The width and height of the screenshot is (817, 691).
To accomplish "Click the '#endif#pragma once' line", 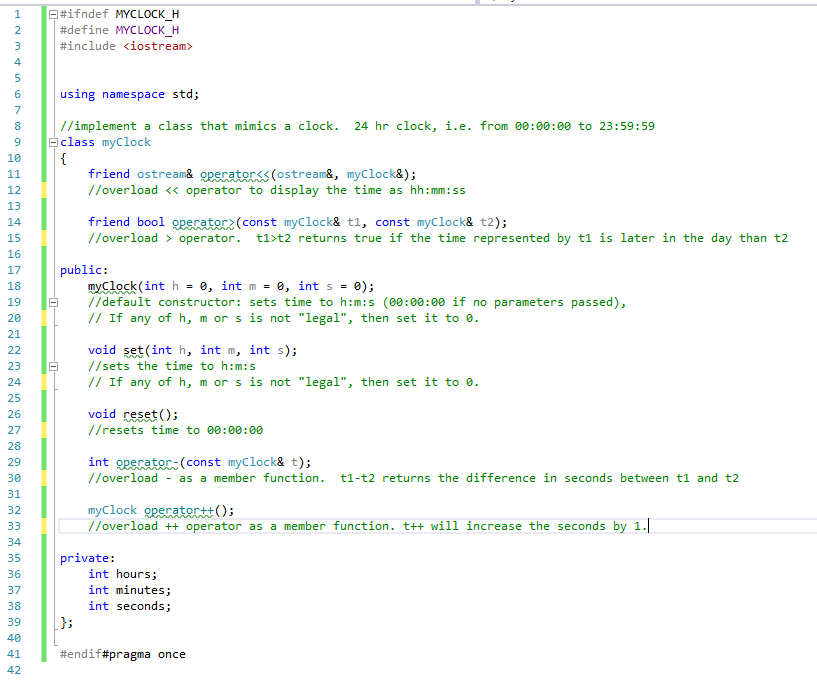I will tap(122, 654).
